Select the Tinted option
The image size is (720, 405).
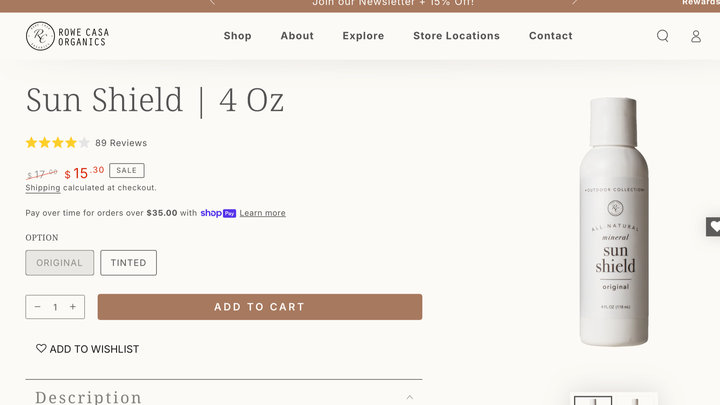pyautogui.click(x=129, y=263)
